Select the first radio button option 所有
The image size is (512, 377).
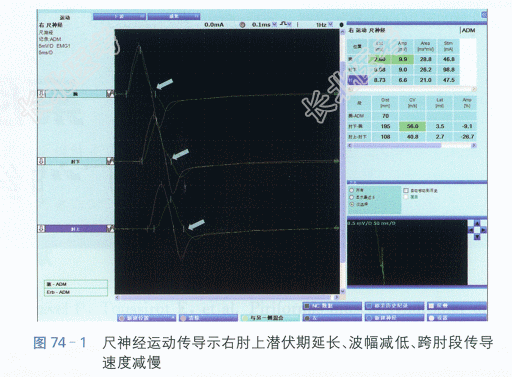tap(351, 190)
